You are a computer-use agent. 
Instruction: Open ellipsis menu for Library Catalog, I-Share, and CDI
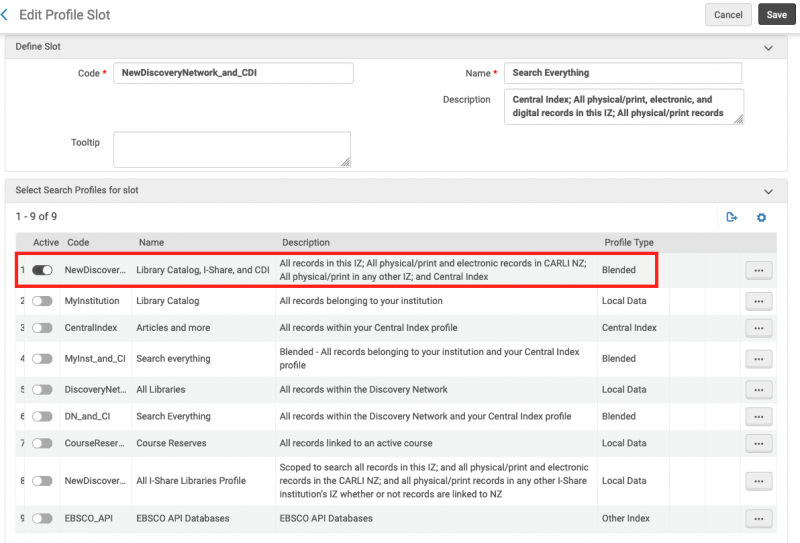click(x=759, y=270)
